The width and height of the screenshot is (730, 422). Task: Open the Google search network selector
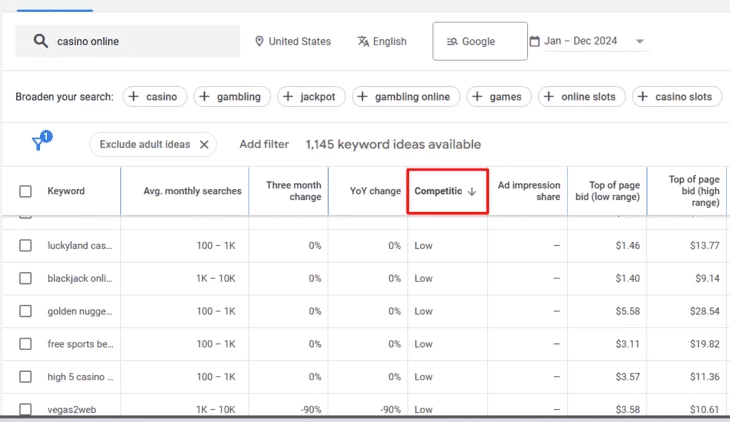pyautogui.click(x=480, y=41)
